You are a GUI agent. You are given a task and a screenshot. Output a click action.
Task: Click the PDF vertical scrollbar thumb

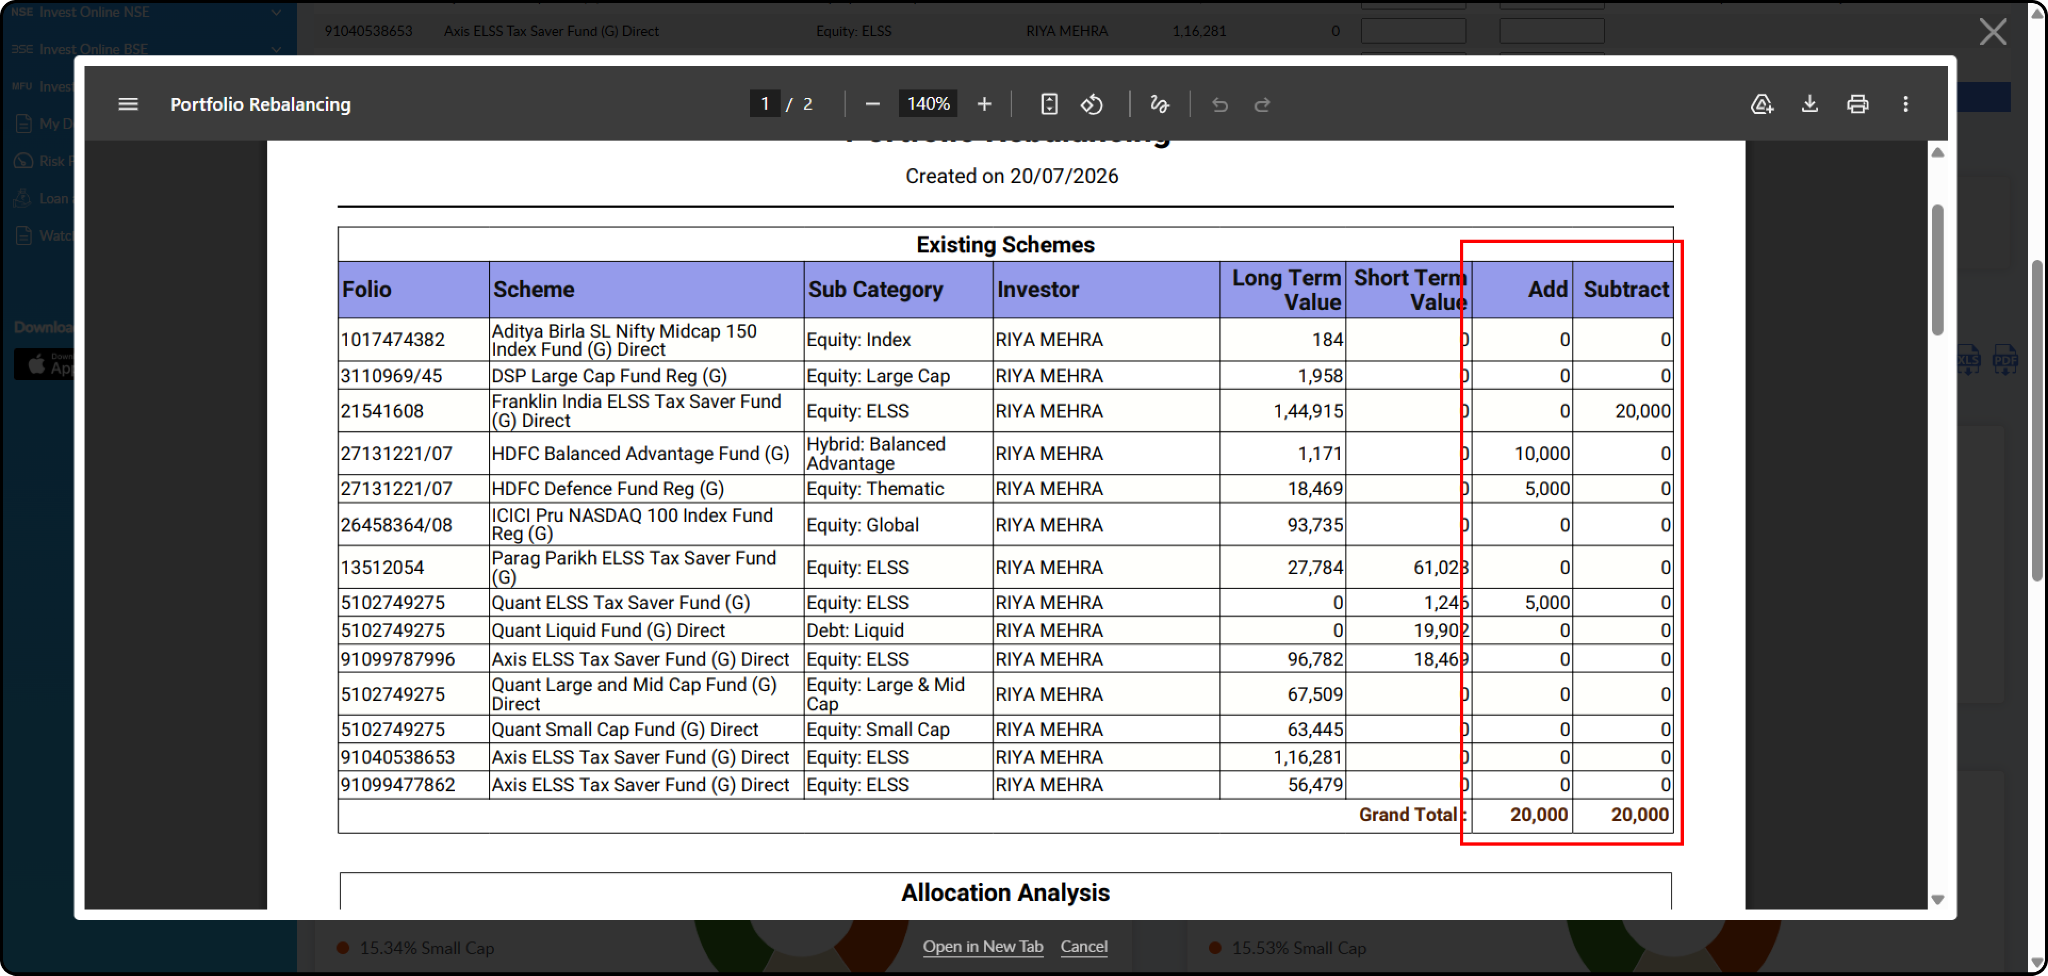(x=1938, y=270)
